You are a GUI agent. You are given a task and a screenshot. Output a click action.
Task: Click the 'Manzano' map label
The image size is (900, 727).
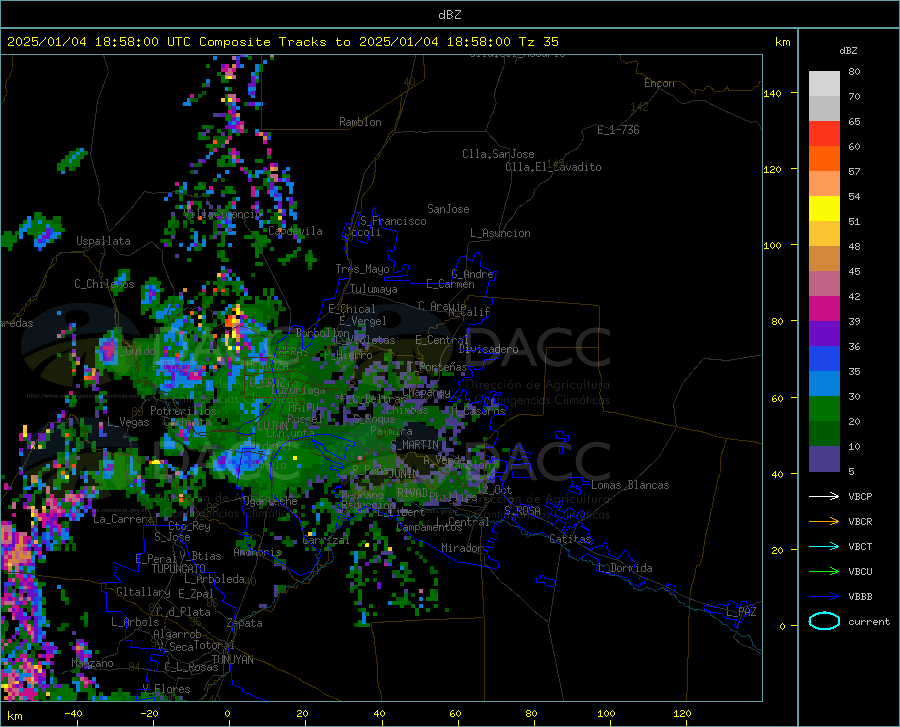(x=92, y=663)
